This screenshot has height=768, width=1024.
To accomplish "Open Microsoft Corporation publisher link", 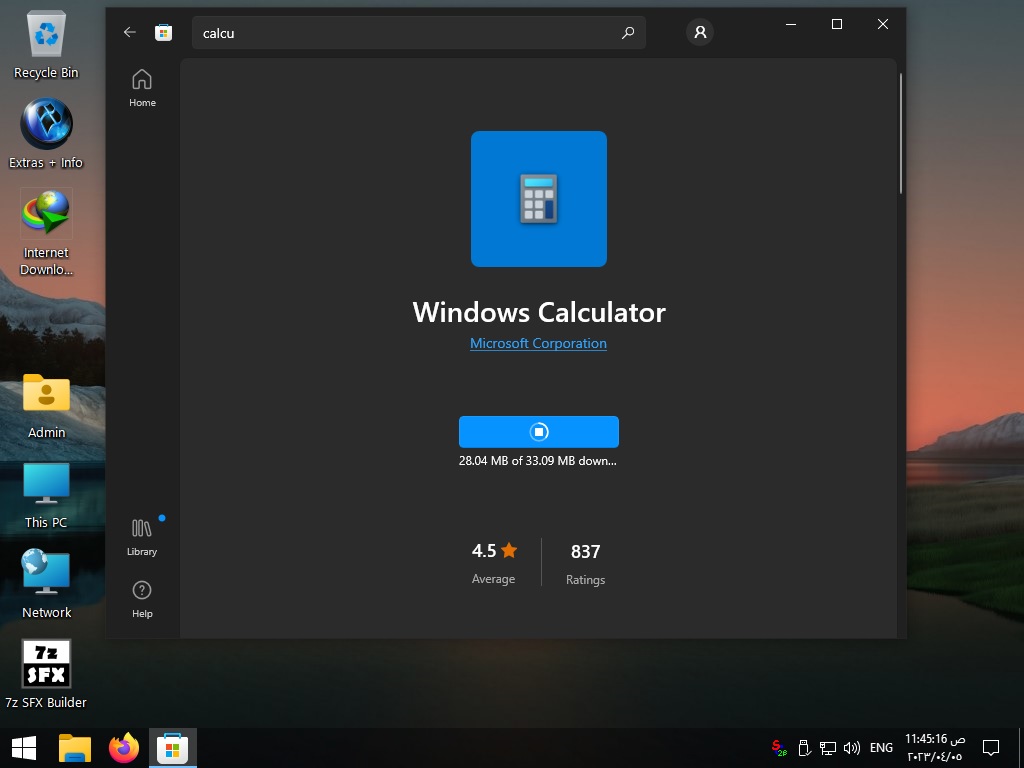I will click(x=538, y=344).
